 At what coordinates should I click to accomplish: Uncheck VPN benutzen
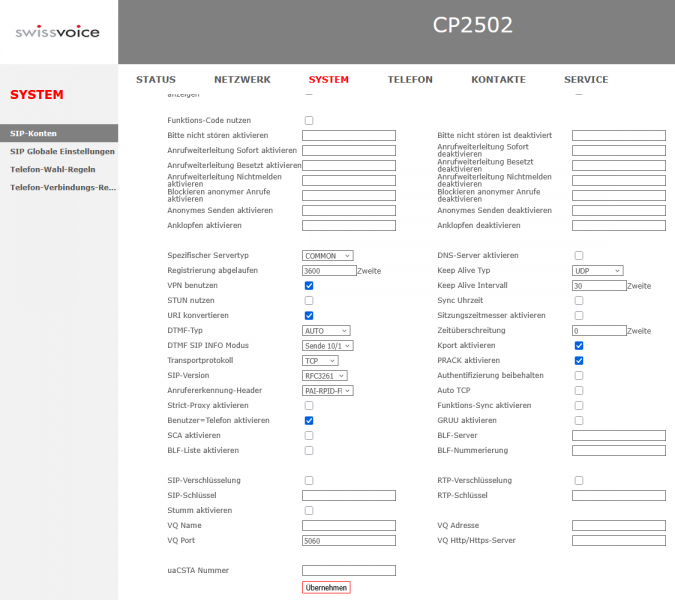point(309,286)
